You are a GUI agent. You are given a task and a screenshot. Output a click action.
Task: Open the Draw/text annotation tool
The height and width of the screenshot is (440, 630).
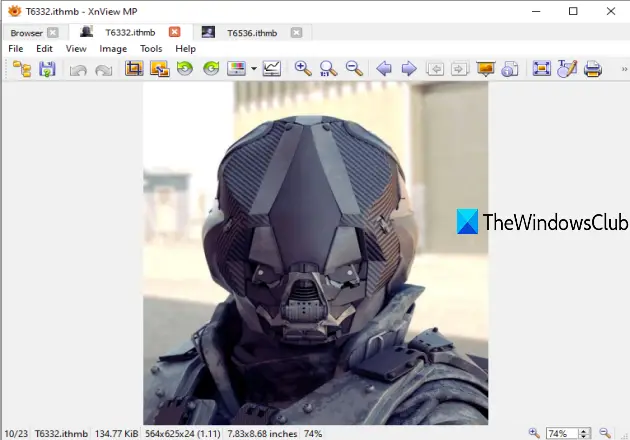(x=567, y=69)
